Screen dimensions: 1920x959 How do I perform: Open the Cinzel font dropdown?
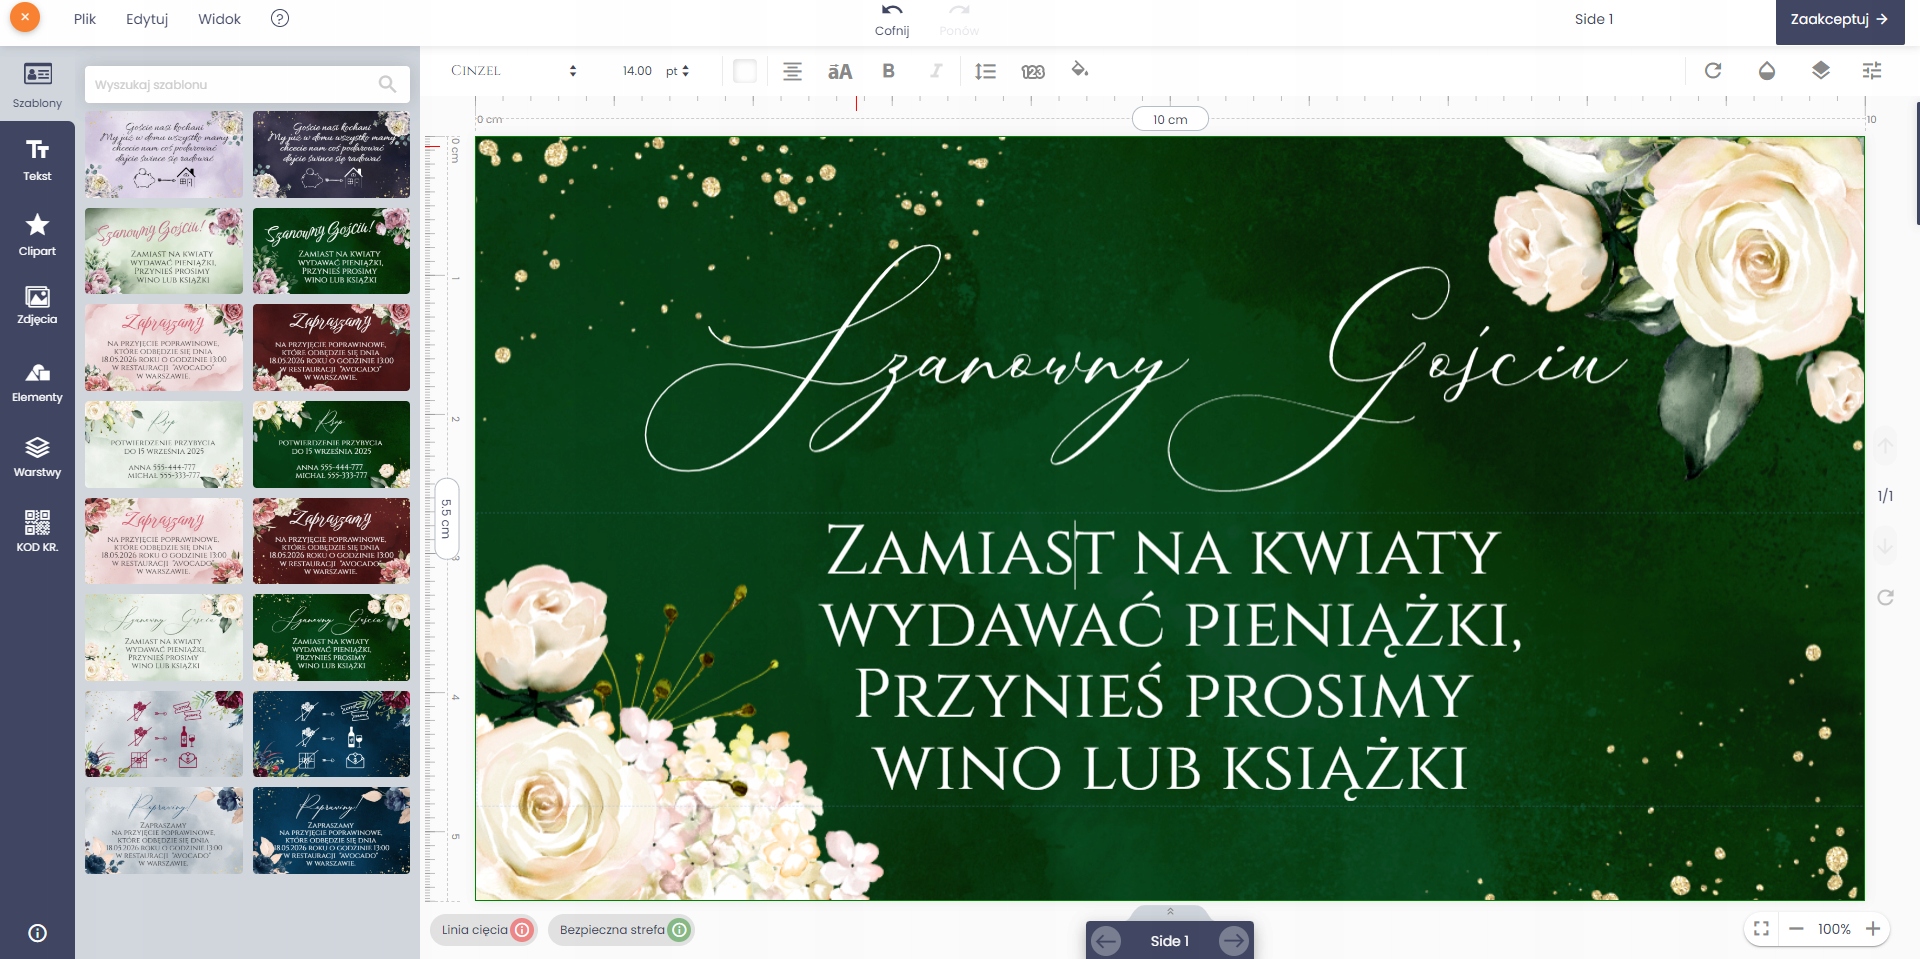tap(513, 71)
